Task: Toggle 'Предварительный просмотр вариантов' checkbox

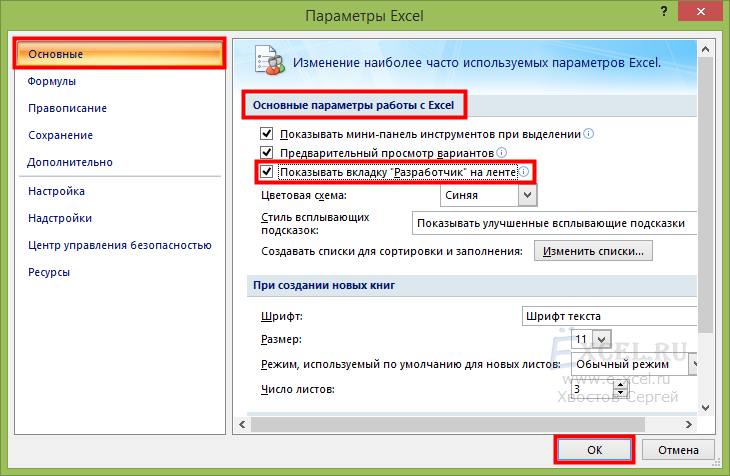Action: coord(266,153)
